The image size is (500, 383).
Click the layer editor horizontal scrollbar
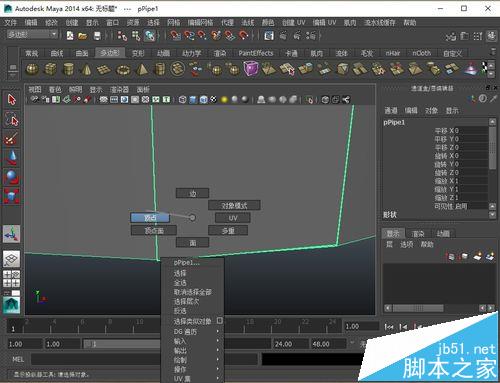click(x=418, y=308)
